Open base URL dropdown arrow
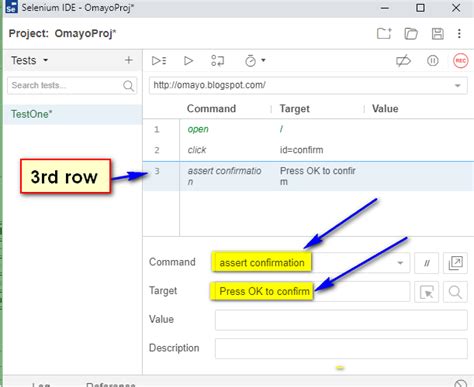The width and height of the screenshot is (474, 387). 458,85
